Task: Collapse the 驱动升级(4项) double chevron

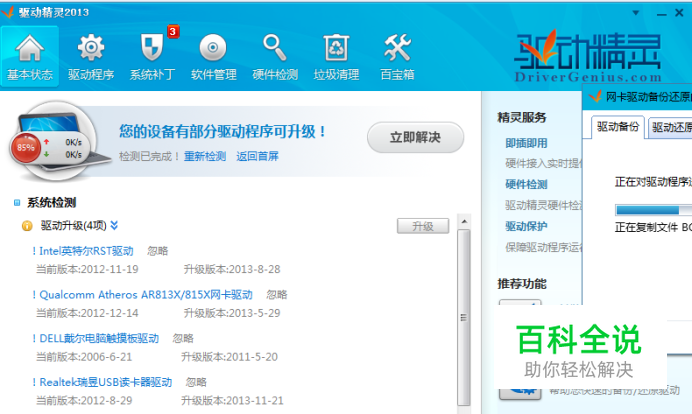Action: [x=114, y=226]
